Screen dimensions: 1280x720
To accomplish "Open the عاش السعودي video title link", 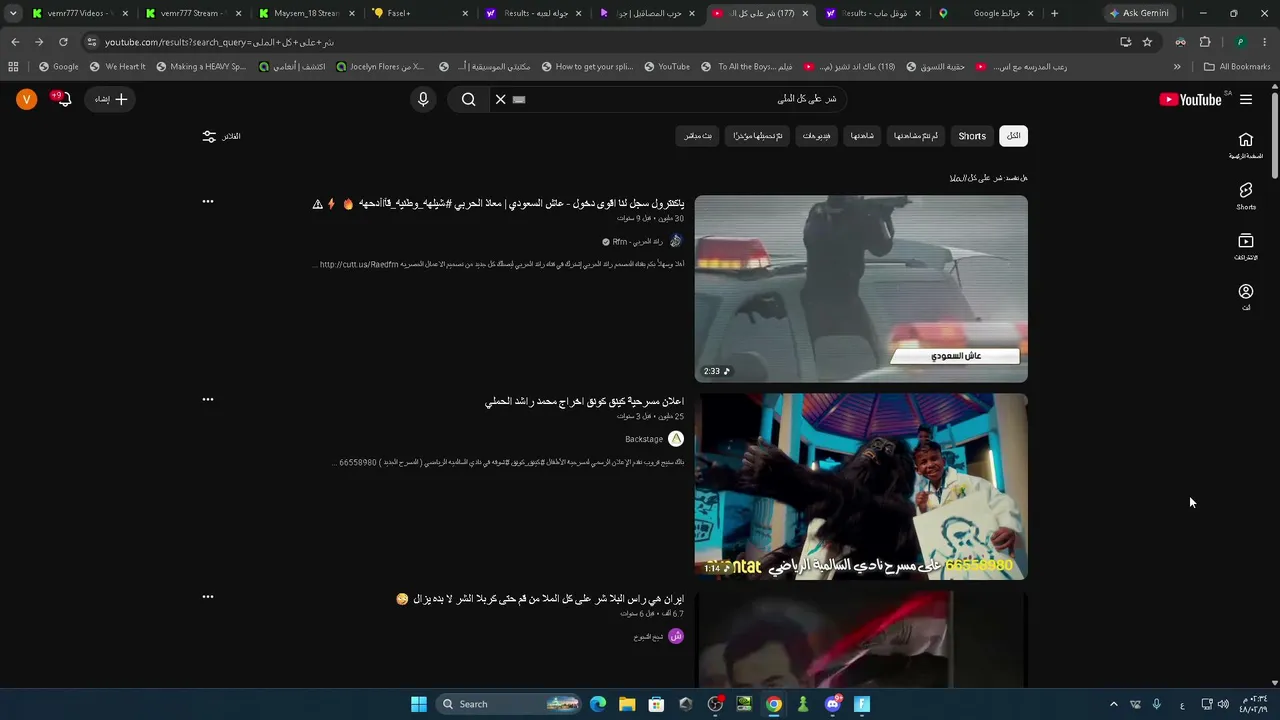I will 498,204.
